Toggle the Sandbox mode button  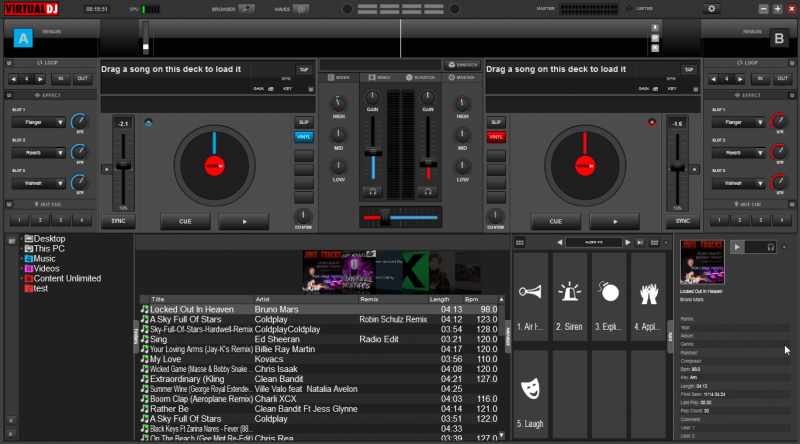(x=463, y=65)
